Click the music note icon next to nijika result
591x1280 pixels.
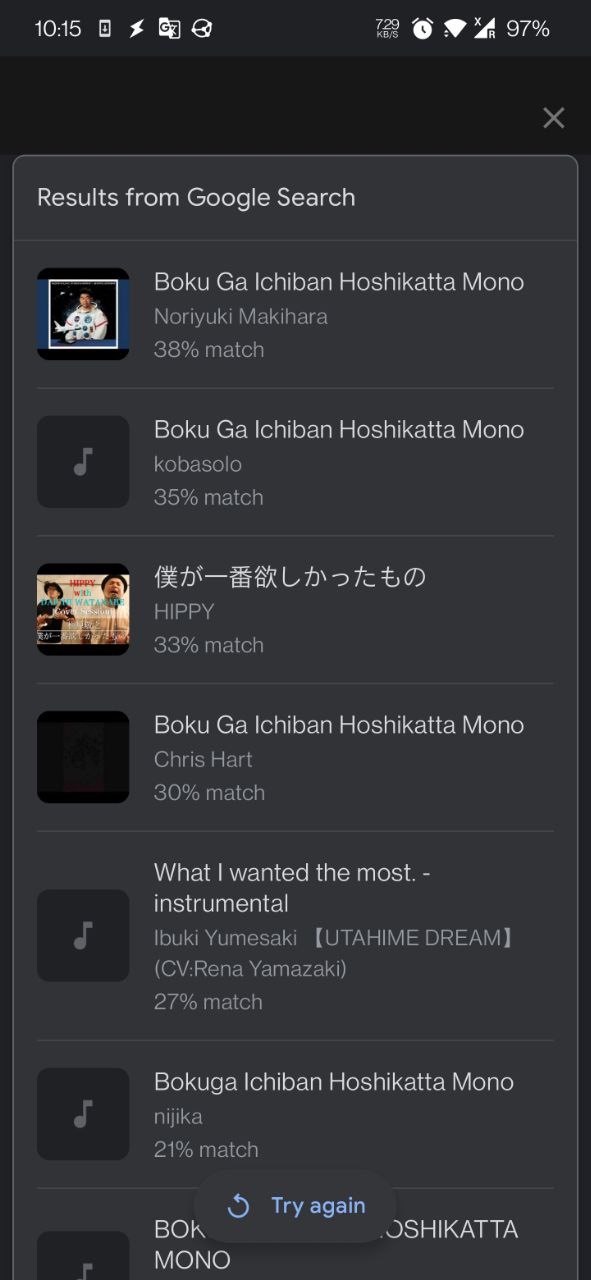pos(83,1113)
